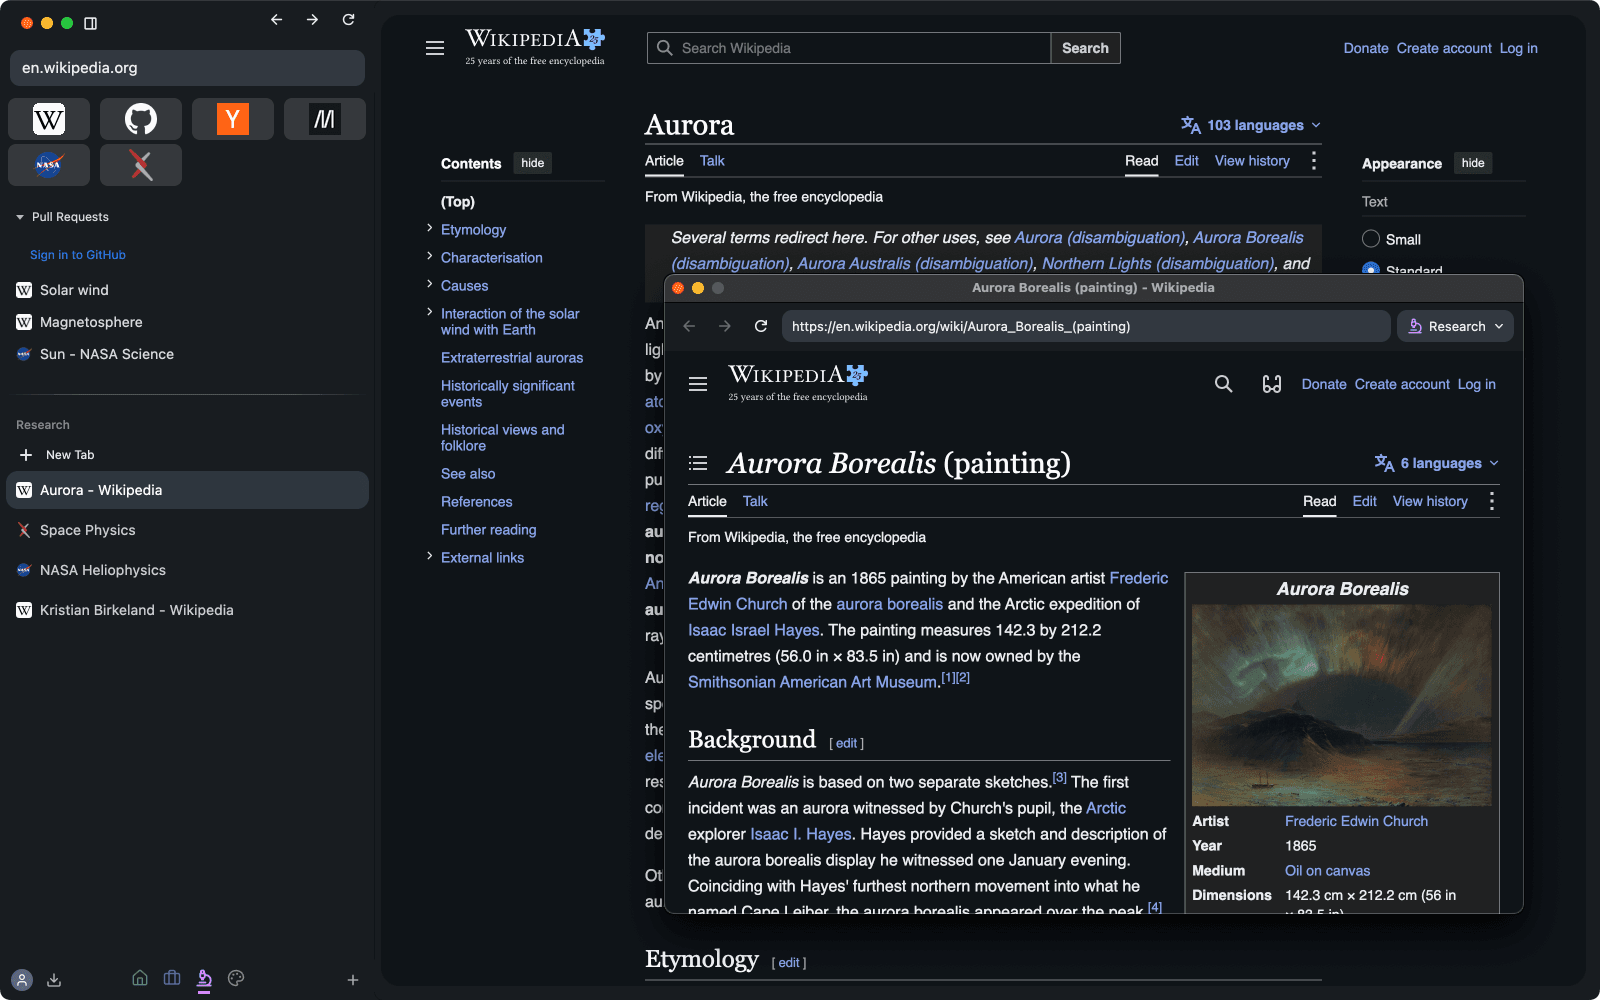This screenshot has height=1000, width=1600.
Task: Toggle contents list icon beside painting title
Action: 698,463
